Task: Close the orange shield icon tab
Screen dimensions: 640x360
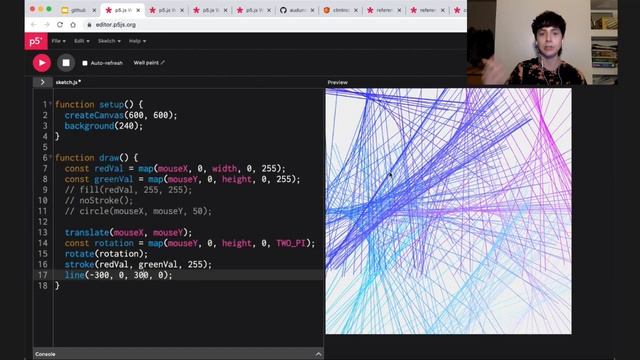Action: tap(356, 10)
